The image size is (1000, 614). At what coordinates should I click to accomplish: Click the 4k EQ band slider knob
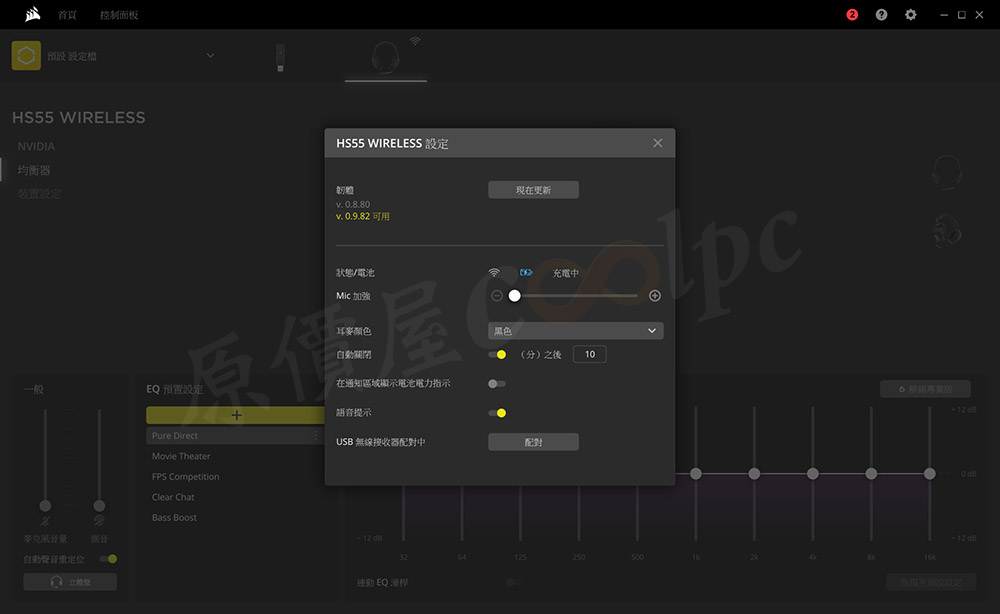812,474
